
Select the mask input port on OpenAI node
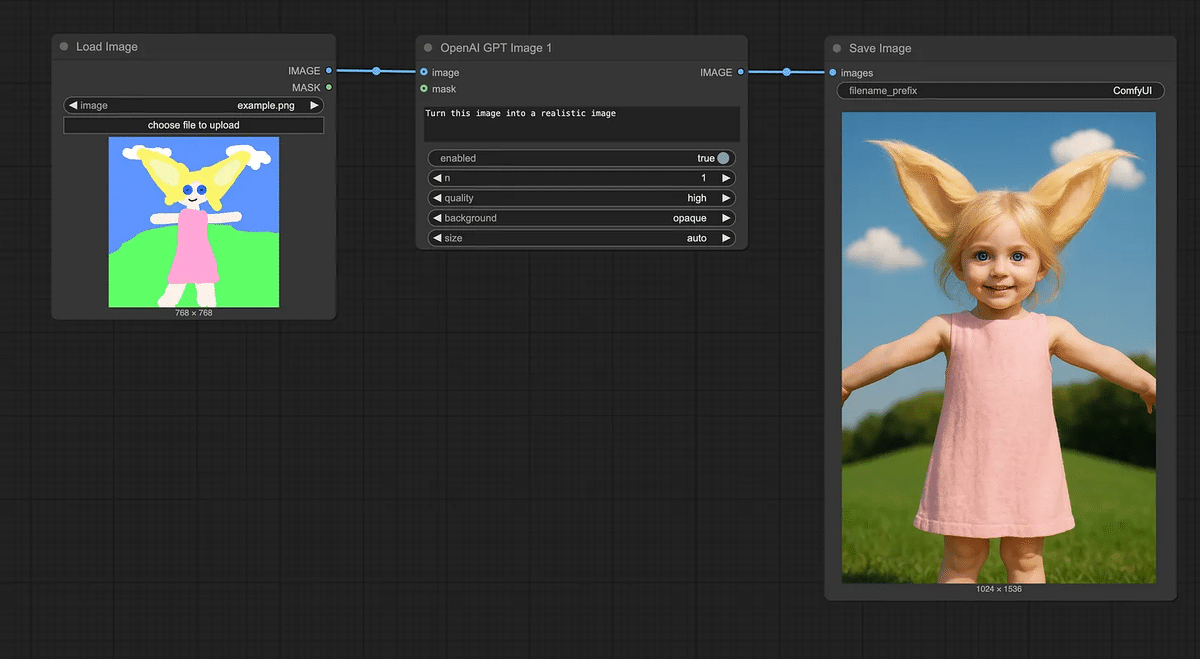[424, 89]
